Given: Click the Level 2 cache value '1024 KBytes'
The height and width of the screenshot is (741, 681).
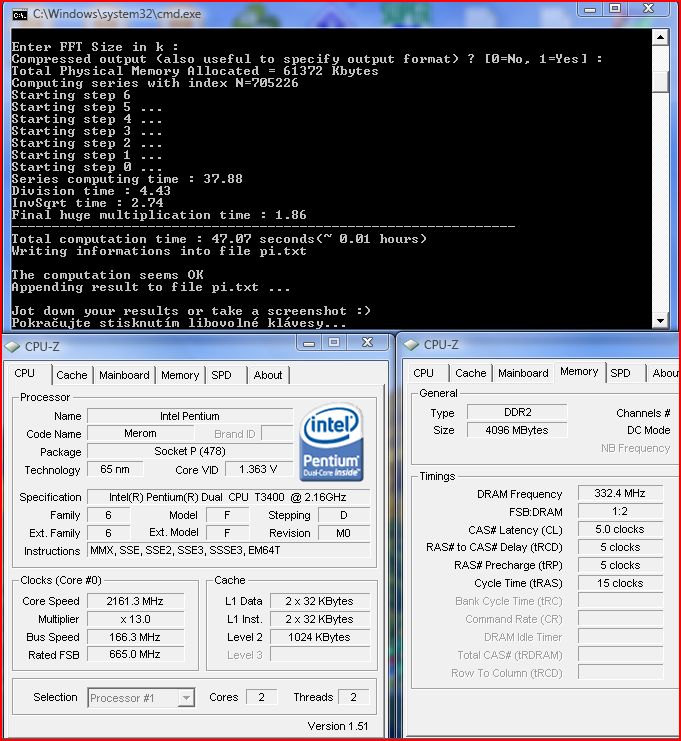Looking at the screenshot, I should point(319,637).
